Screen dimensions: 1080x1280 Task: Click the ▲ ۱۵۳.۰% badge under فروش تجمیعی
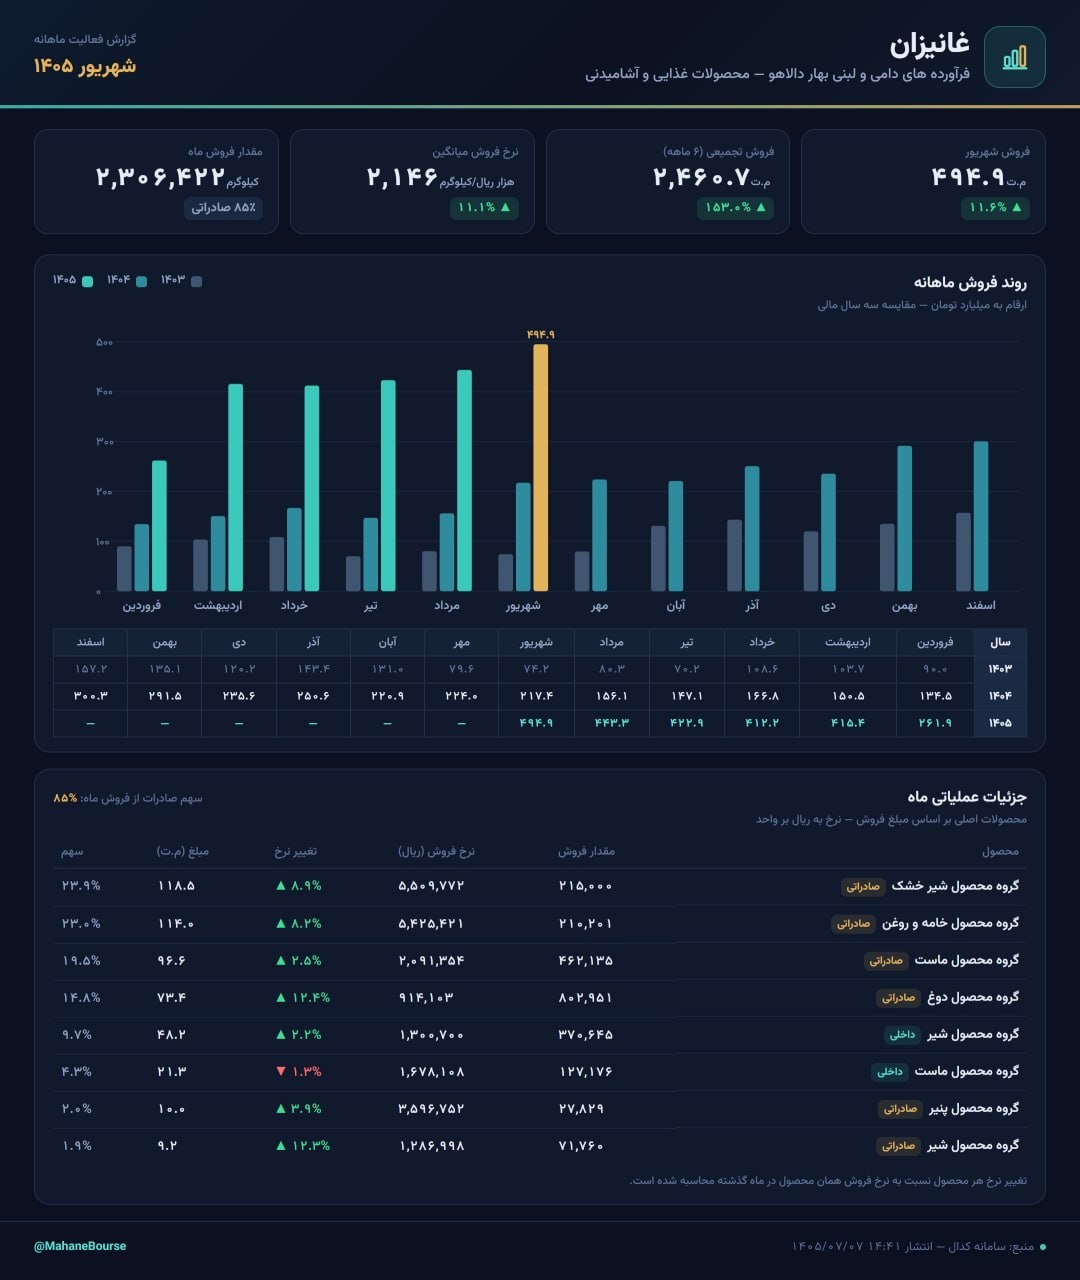click(736, 208)
